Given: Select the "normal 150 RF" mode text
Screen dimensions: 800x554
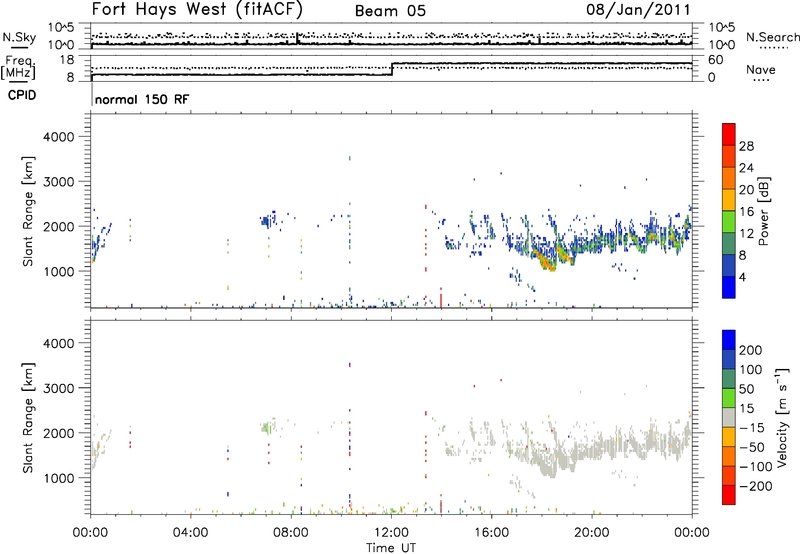Looking at the screenshot, I should (142, 99).
